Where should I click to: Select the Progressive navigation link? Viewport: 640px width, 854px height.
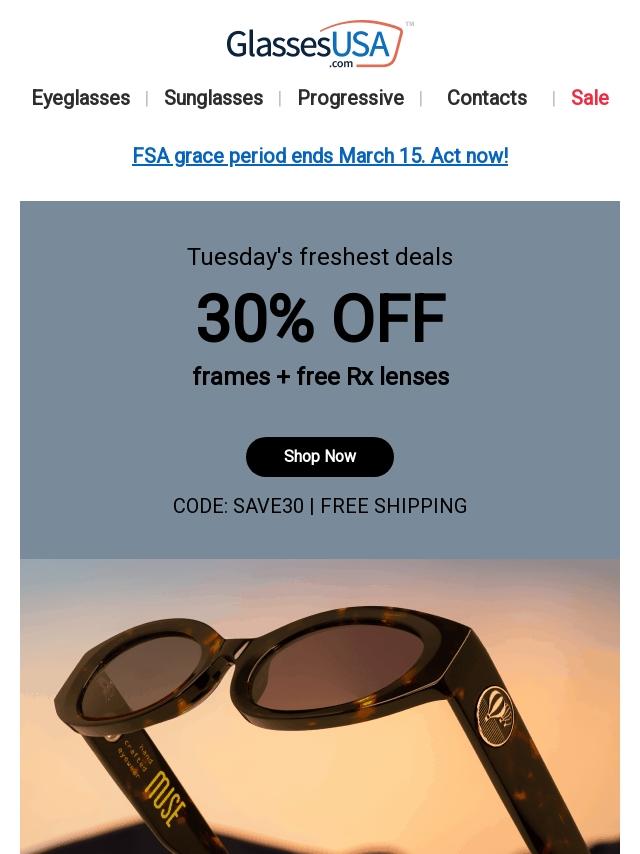[350, 98]
